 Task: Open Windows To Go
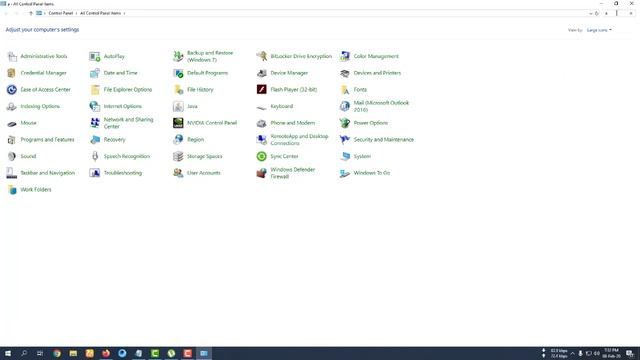[x=365, y=173]
